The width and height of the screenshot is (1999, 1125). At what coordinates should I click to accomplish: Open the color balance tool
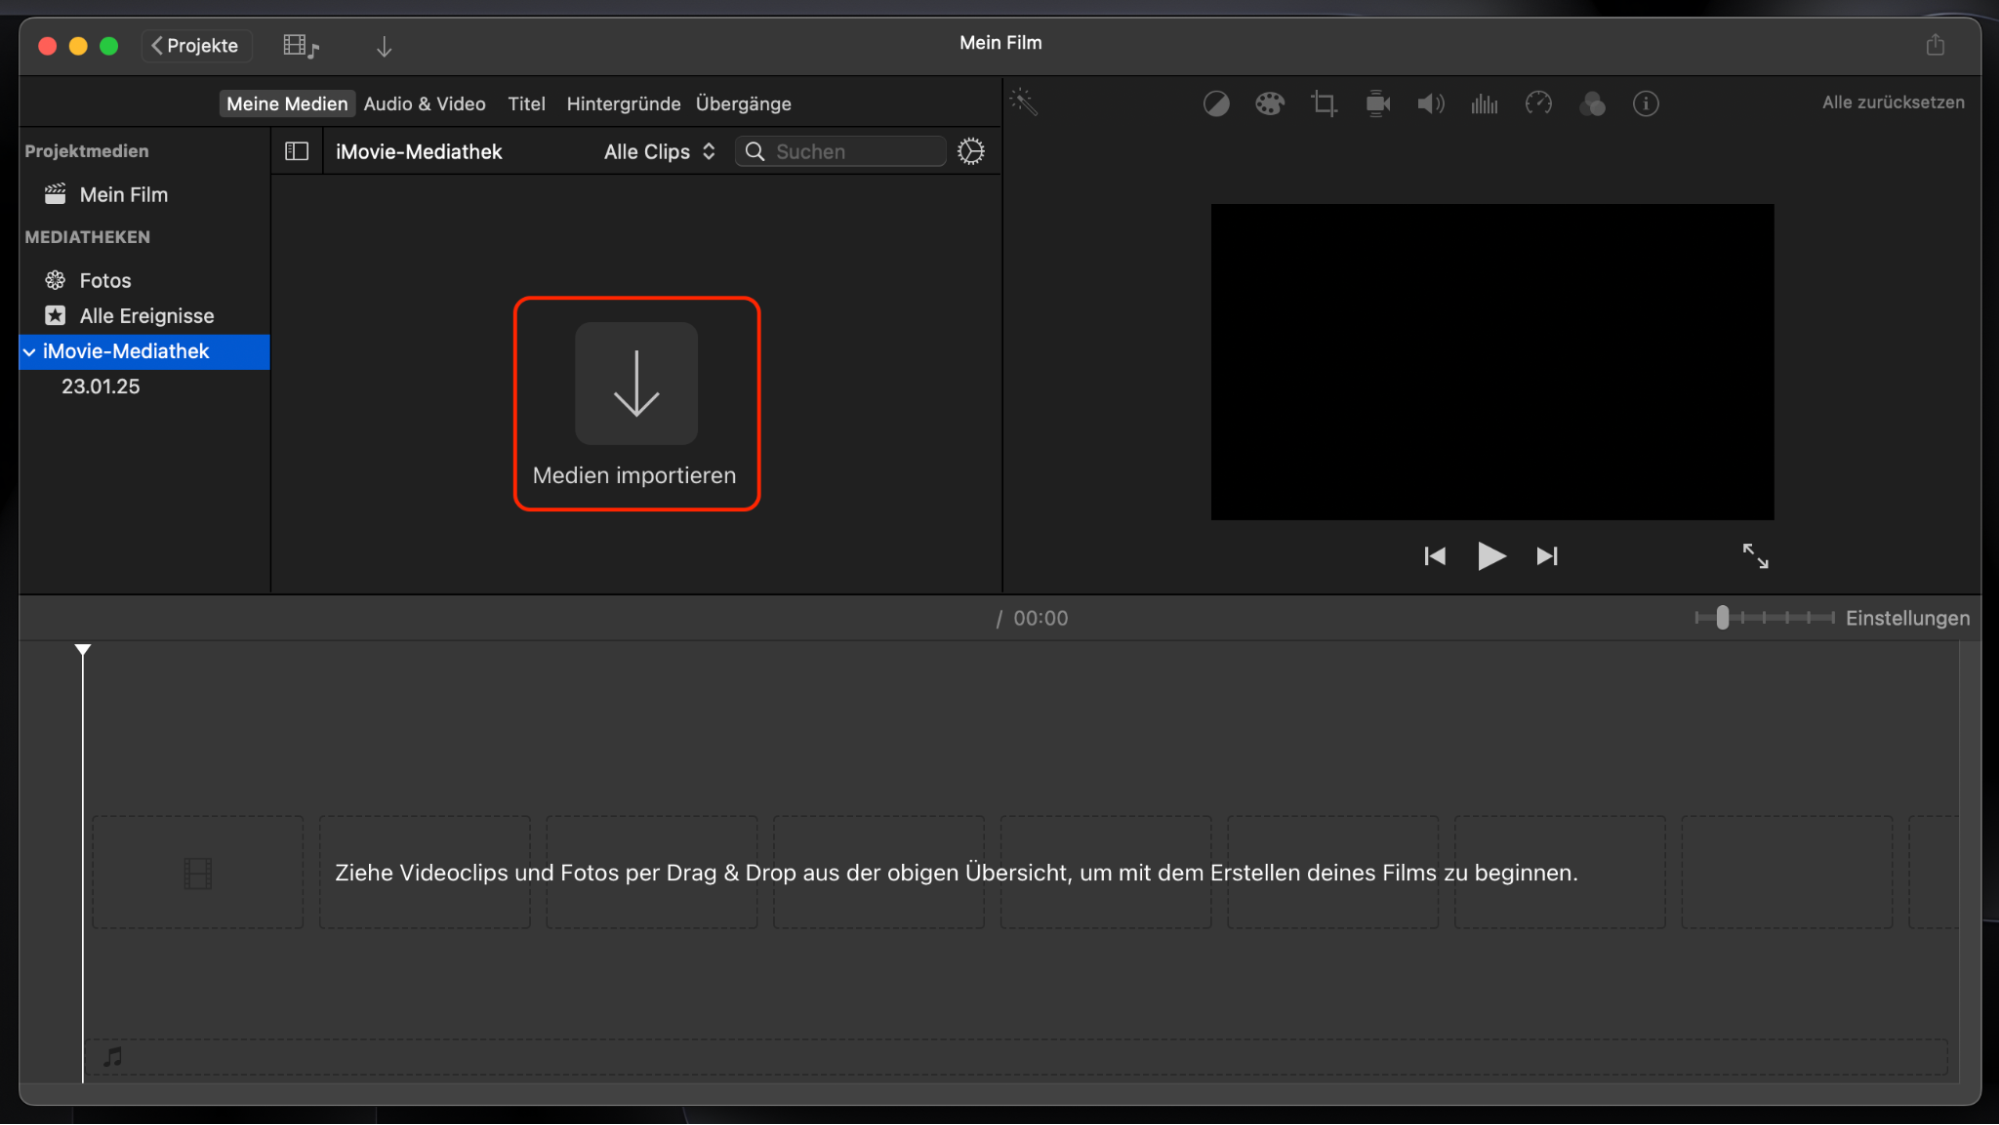coord(1216,104)
